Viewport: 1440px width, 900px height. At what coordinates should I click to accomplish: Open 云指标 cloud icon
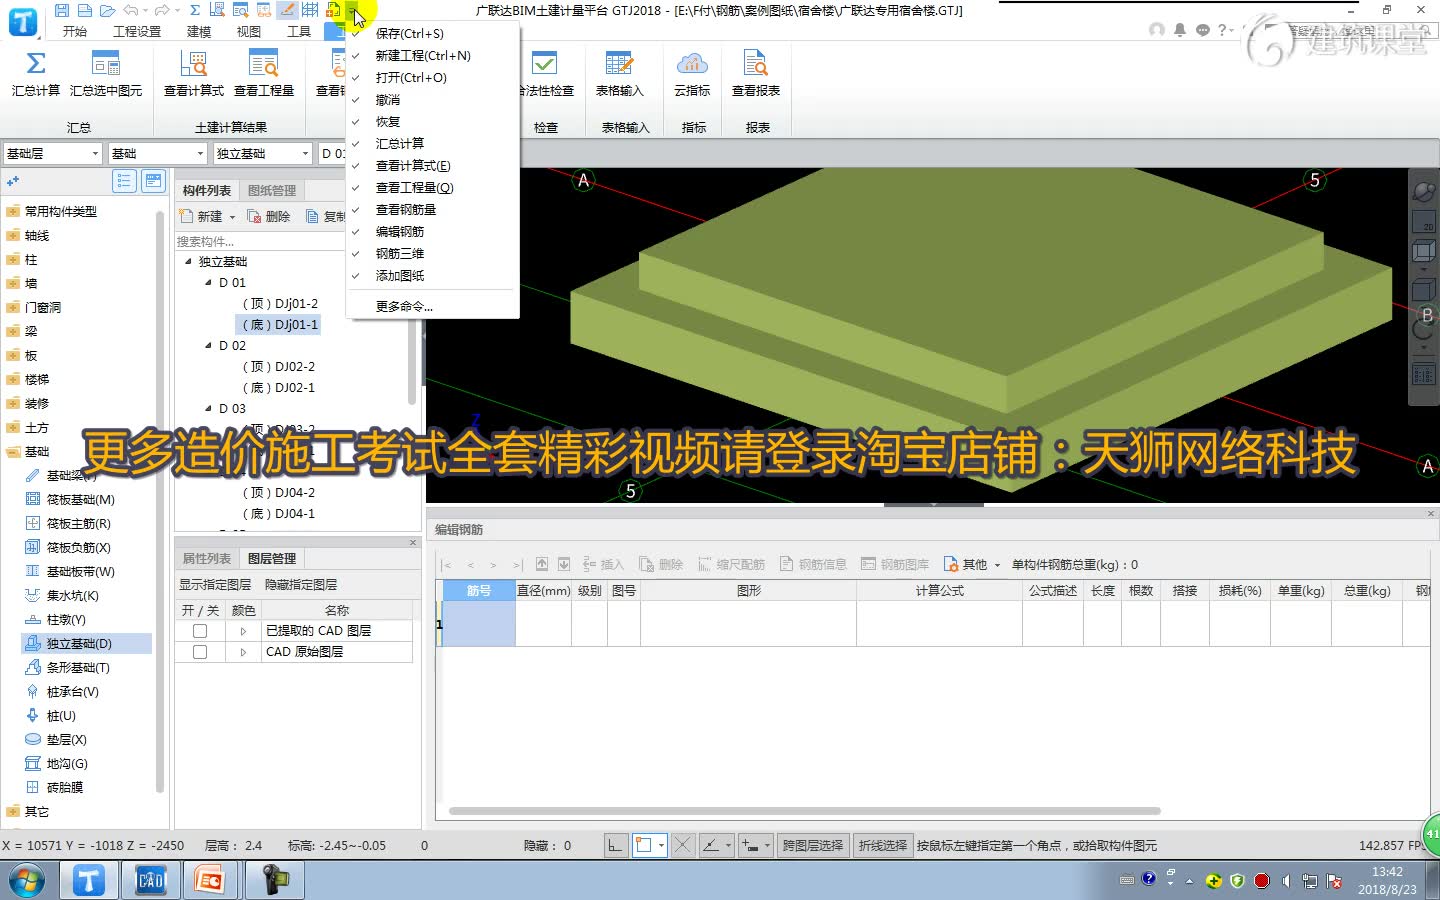(x=692, y=64)
